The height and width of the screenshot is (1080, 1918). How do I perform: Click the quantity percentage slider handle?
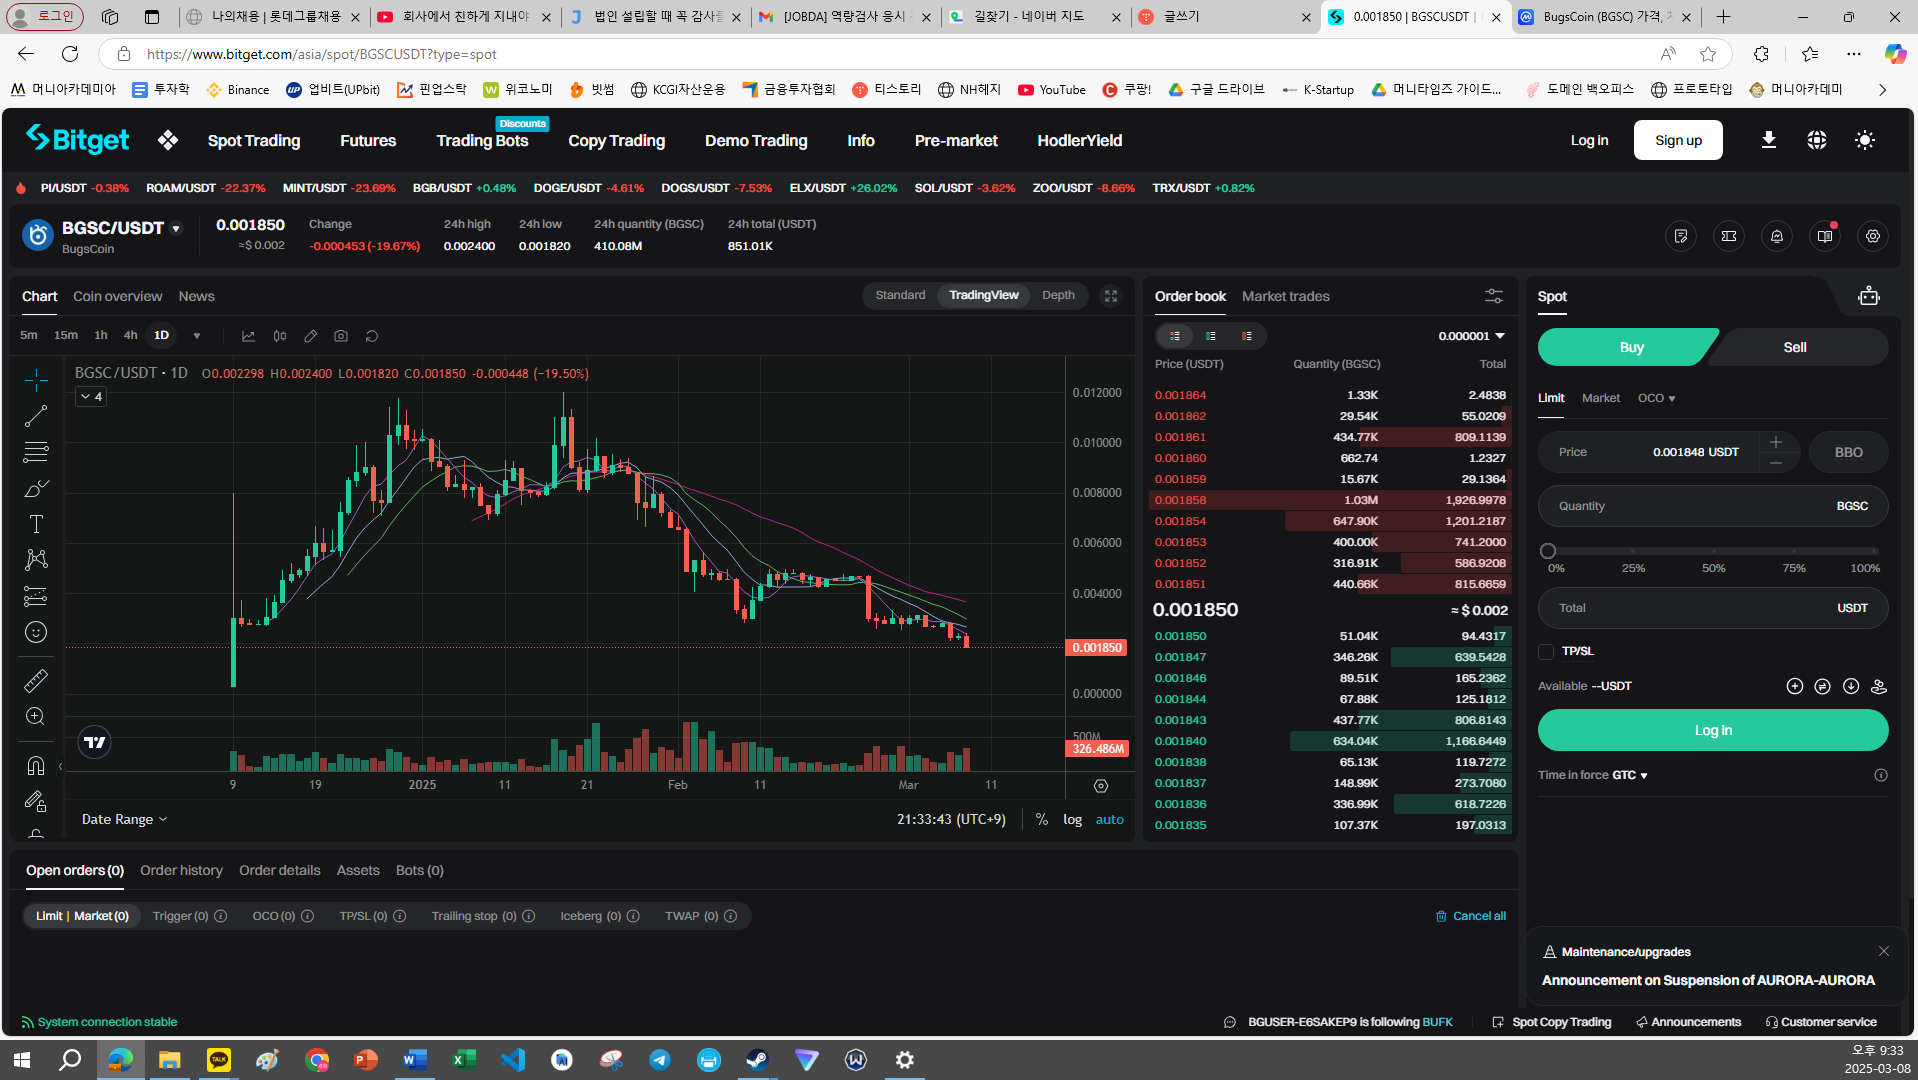click(1548, 551)
